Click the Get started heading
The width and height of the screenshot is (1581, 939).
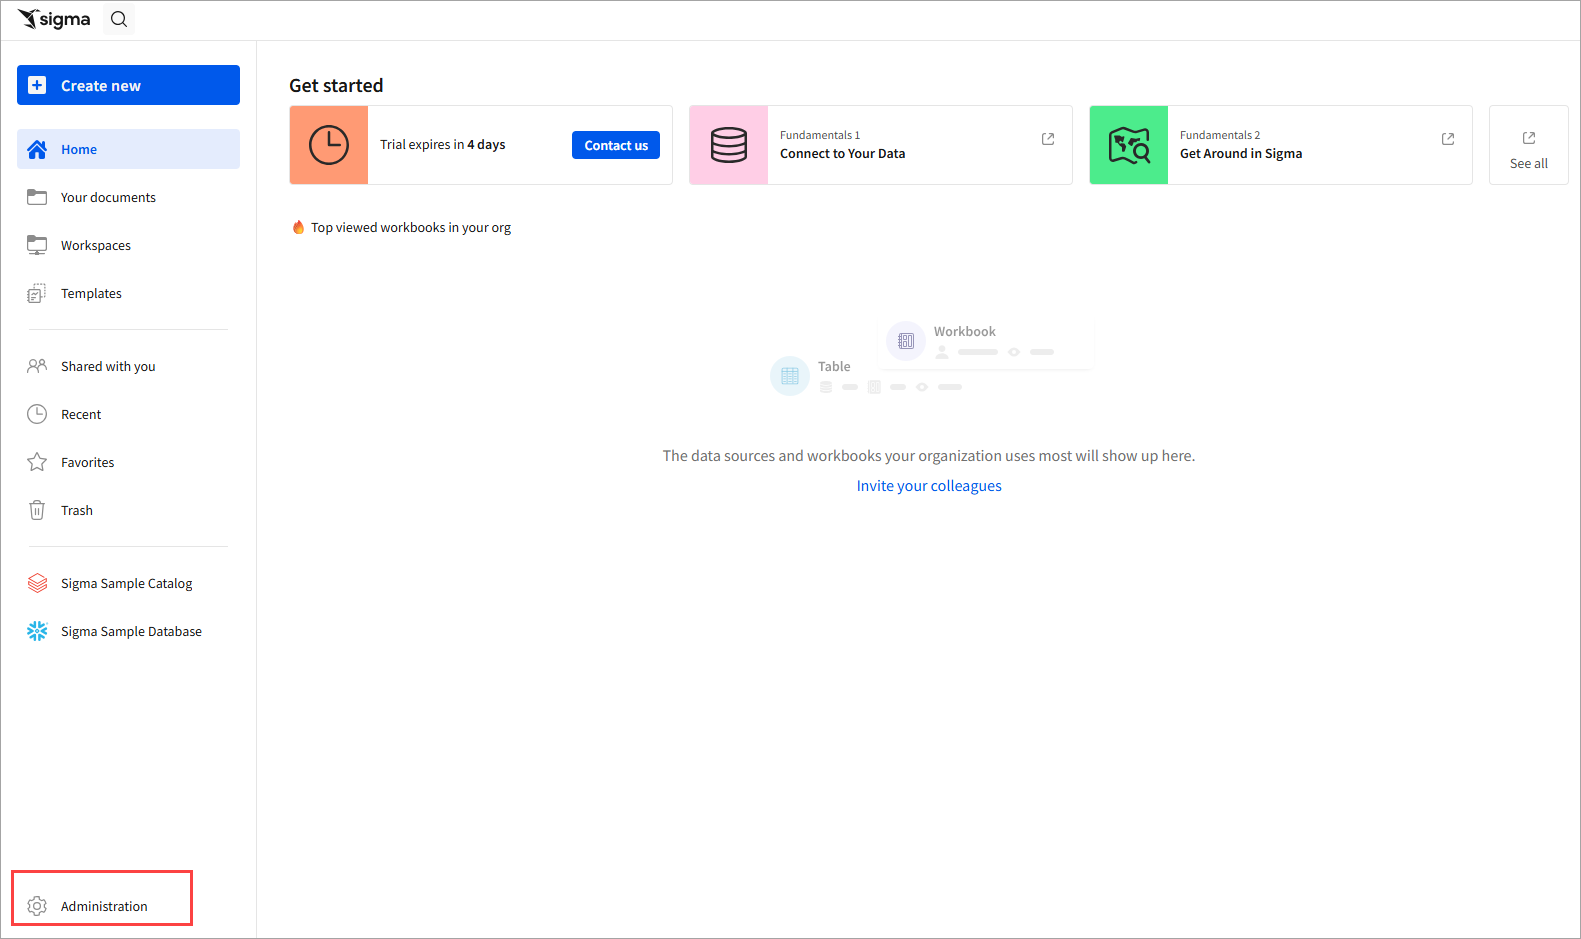coord(336,85)
